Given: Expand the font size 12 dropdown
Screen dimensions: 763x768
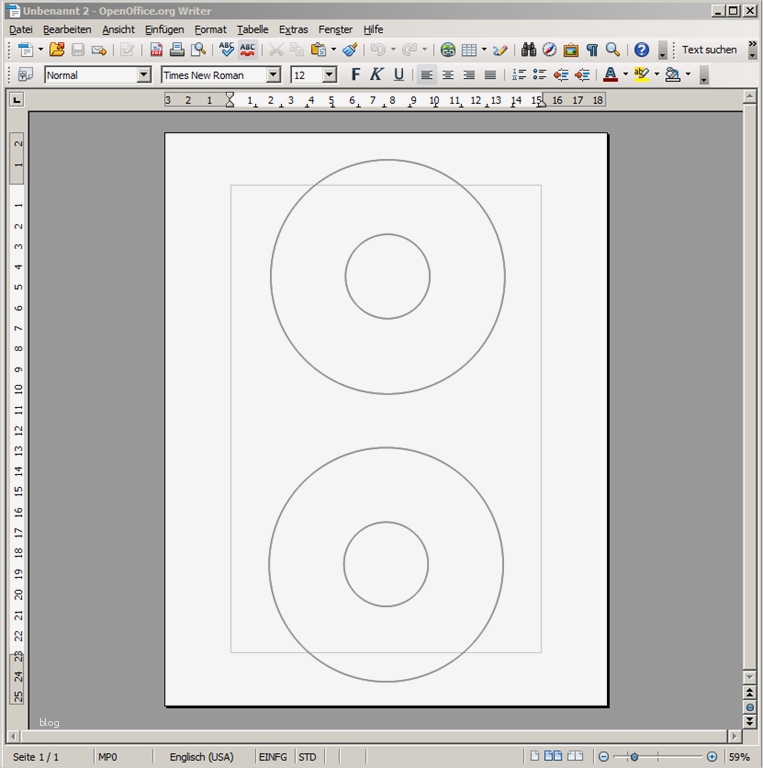Looking at the screenshot, I should (329, 75).
